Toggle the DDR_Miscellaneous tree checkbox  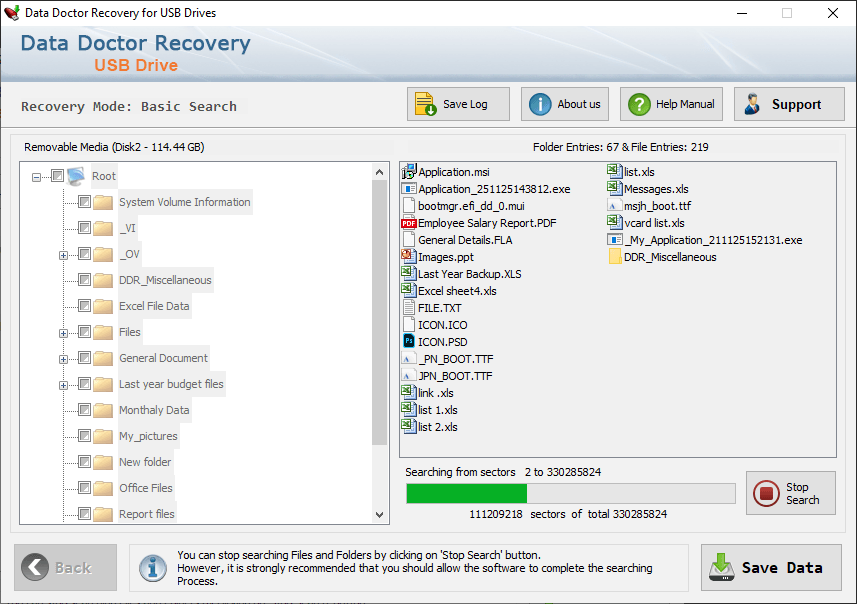(x=84, y=280)
